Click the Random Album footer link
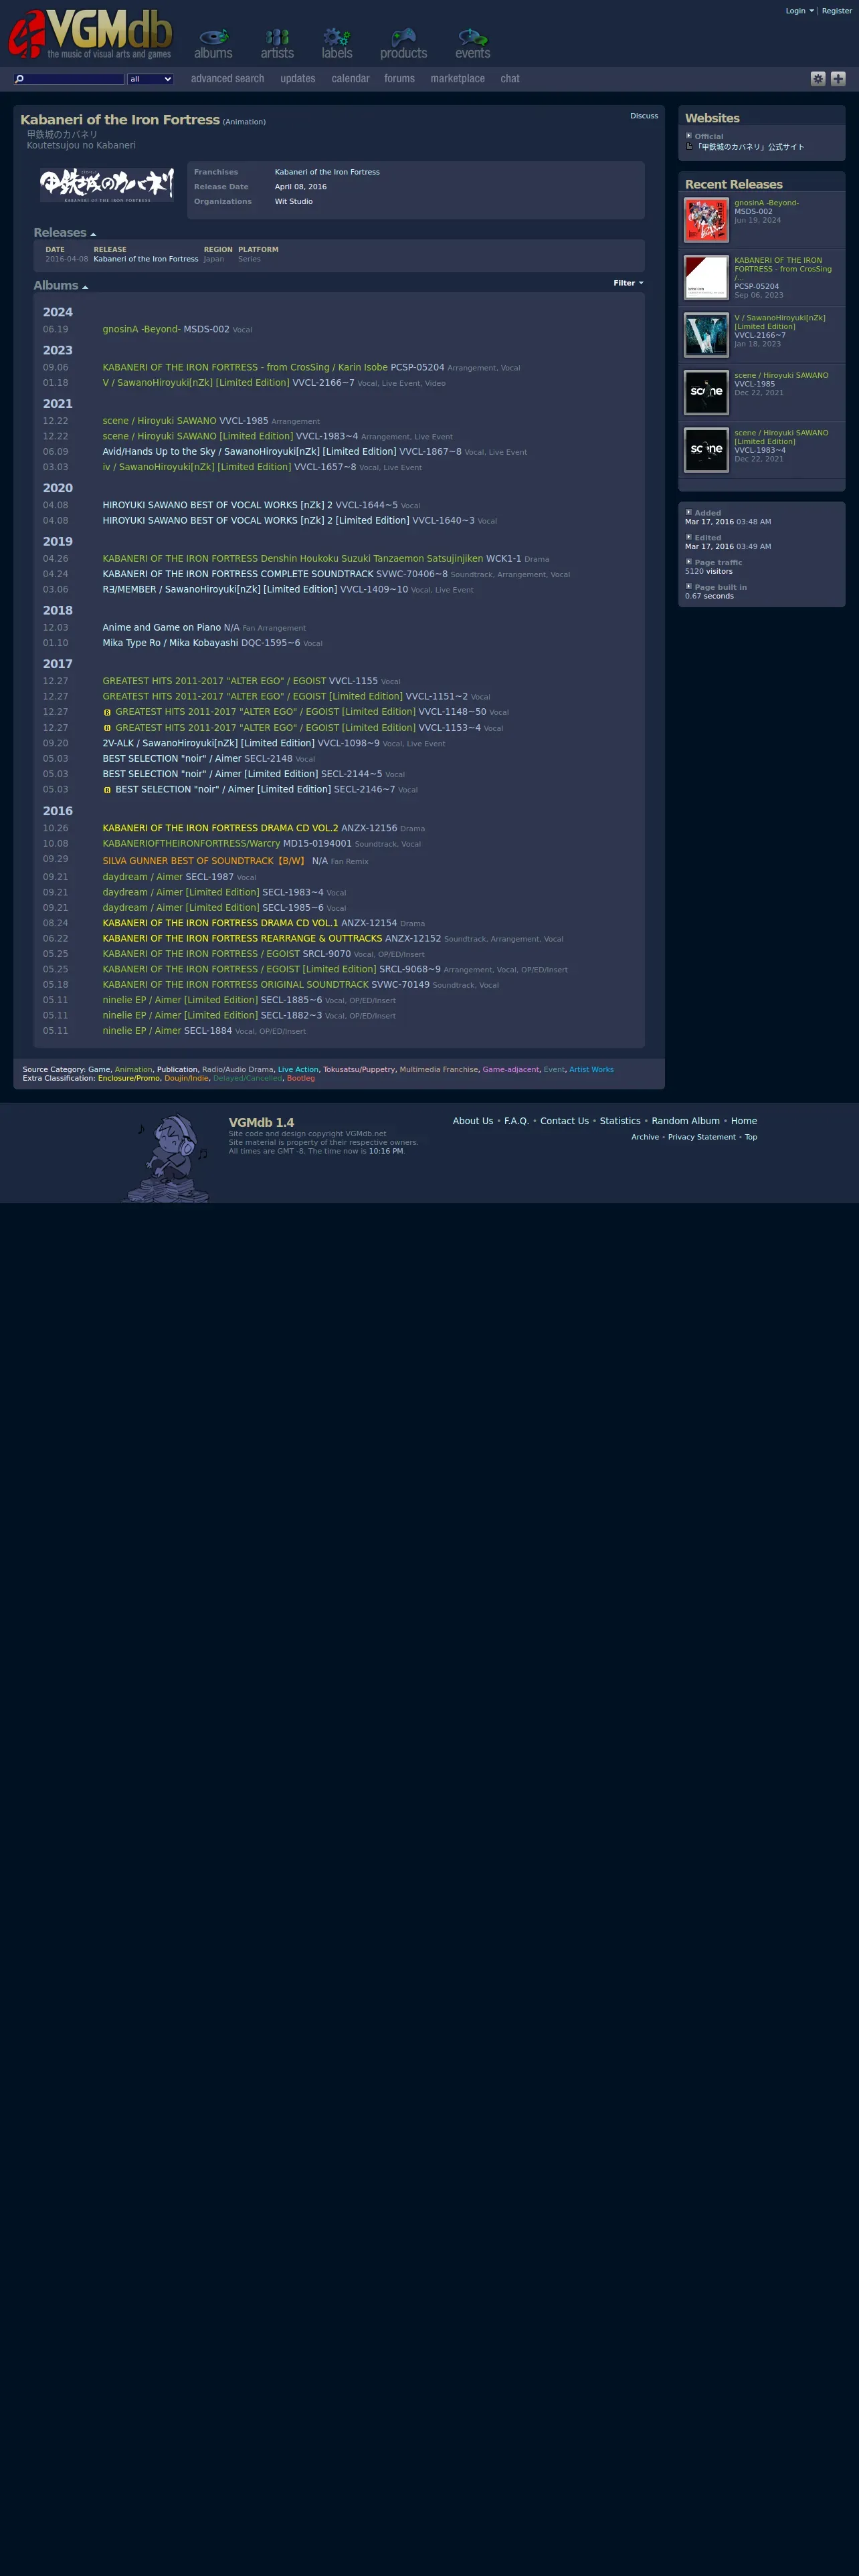The height and width of the screenshot is (2576, 859). click(x=685, y=1121)
